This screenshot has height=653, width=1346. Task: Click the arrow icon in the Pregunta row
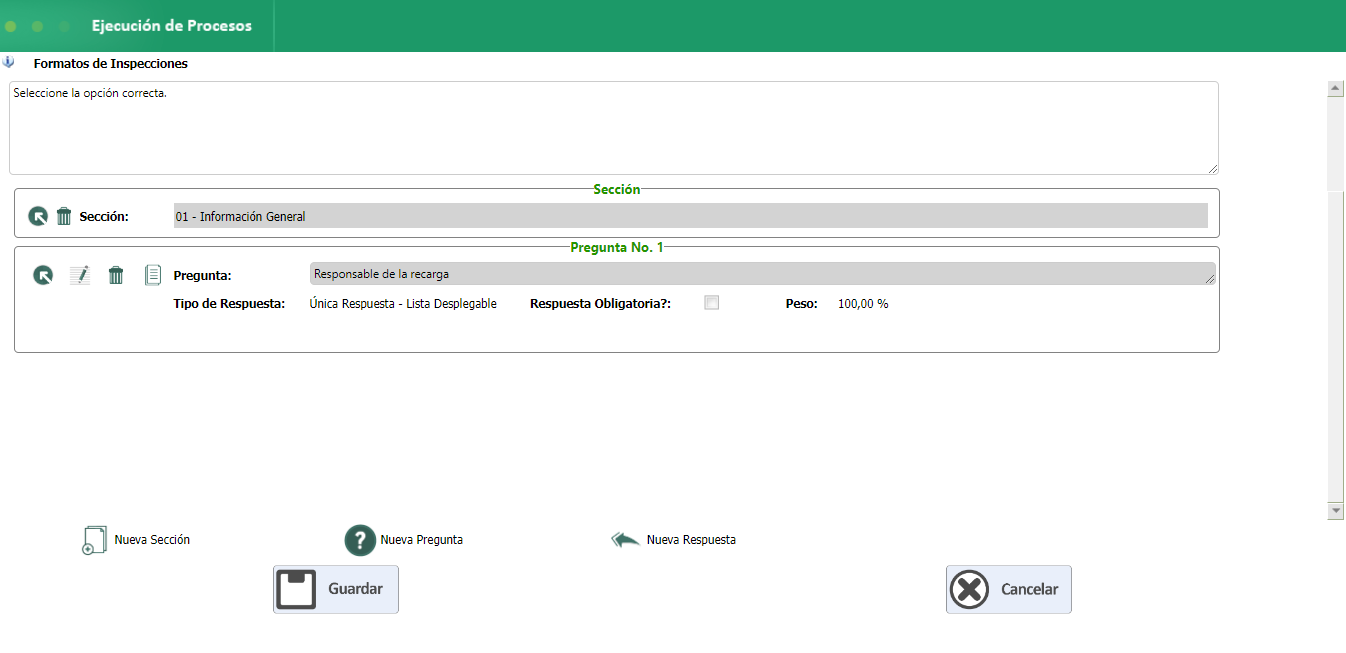(x=43, y=275)
